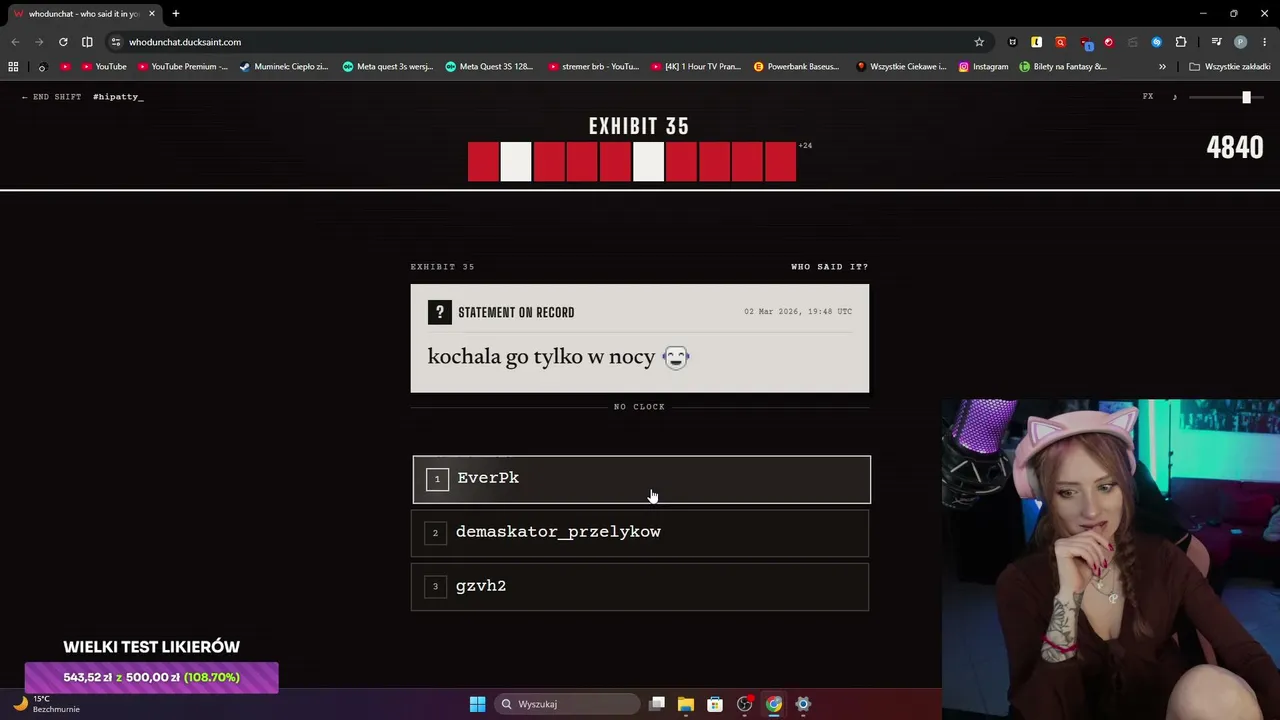
Task: Open the Wszystkie zakładki folder
Action: [1230, 67]
